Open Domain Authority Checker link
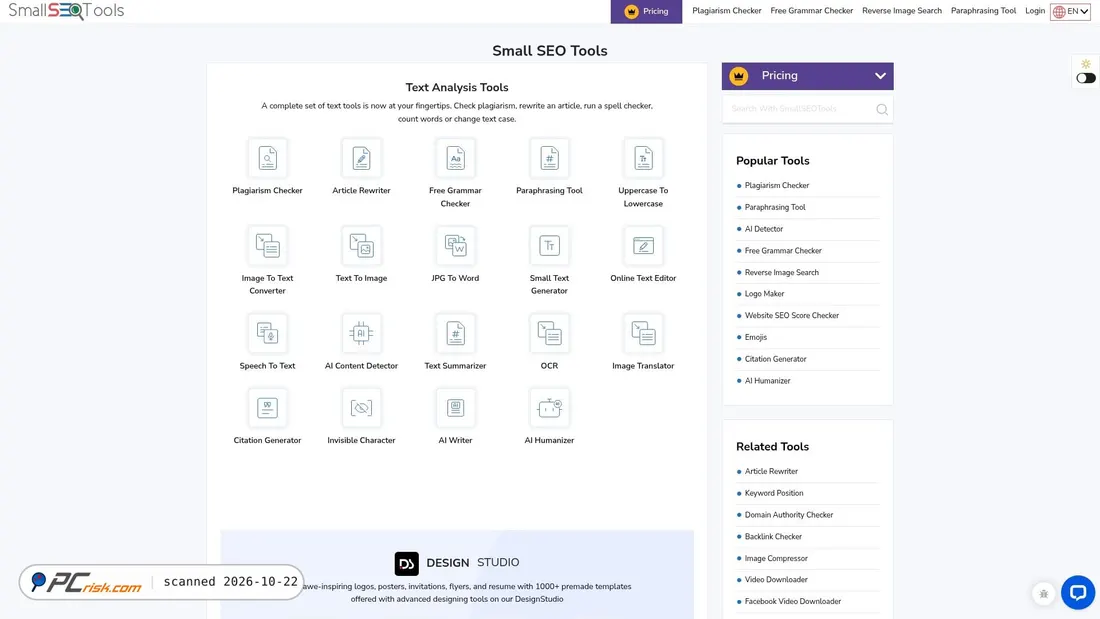The image size is (1100, 619). (789, 514)
